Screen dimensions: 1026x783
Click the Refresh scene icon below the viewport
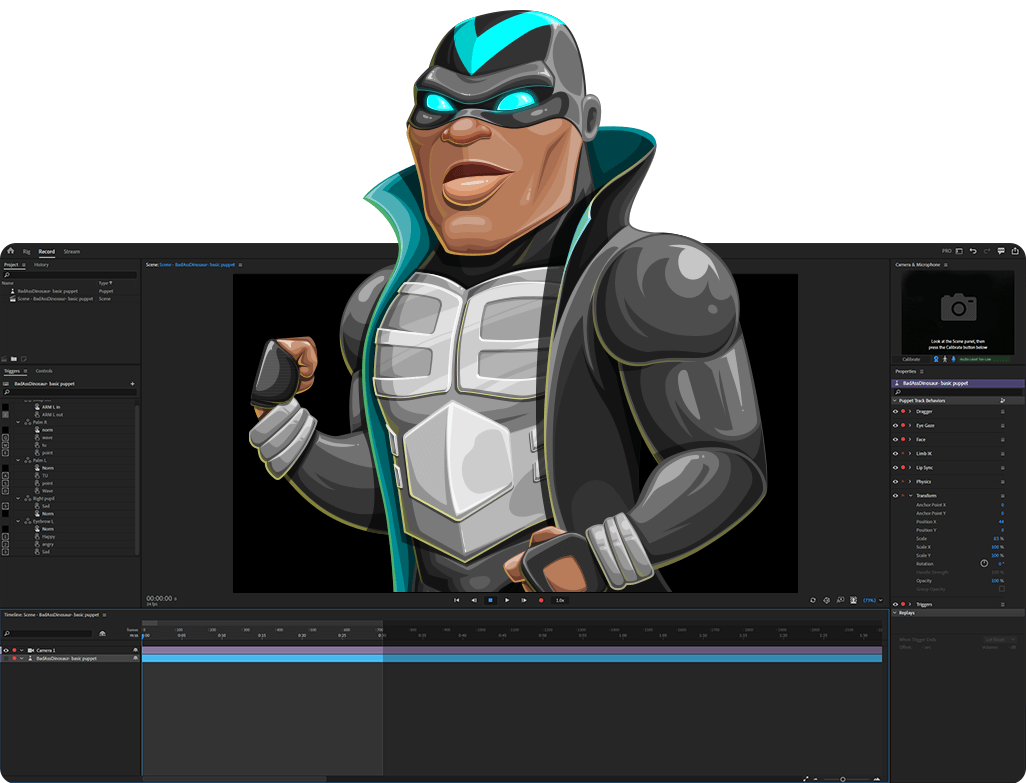813,600
